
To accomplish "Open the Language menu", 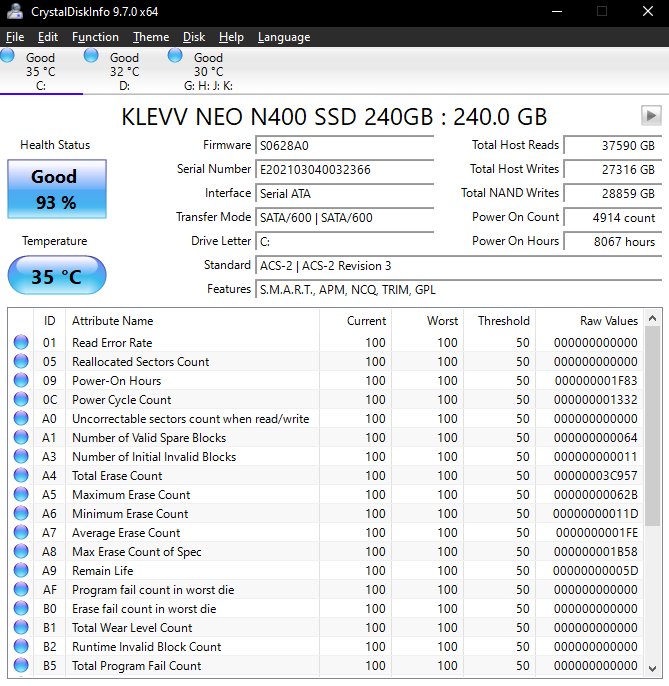I will point(284,37).
